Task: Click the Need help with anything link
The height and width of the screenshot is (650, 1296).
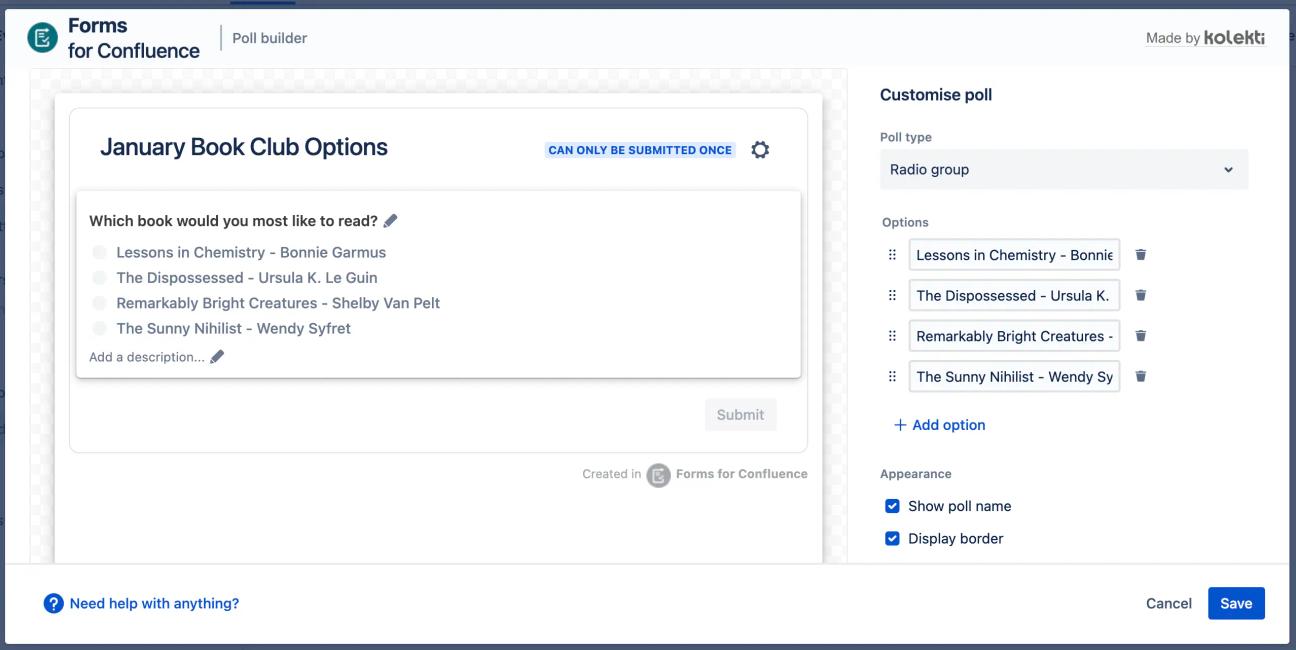Action: (x=154, y=604)
